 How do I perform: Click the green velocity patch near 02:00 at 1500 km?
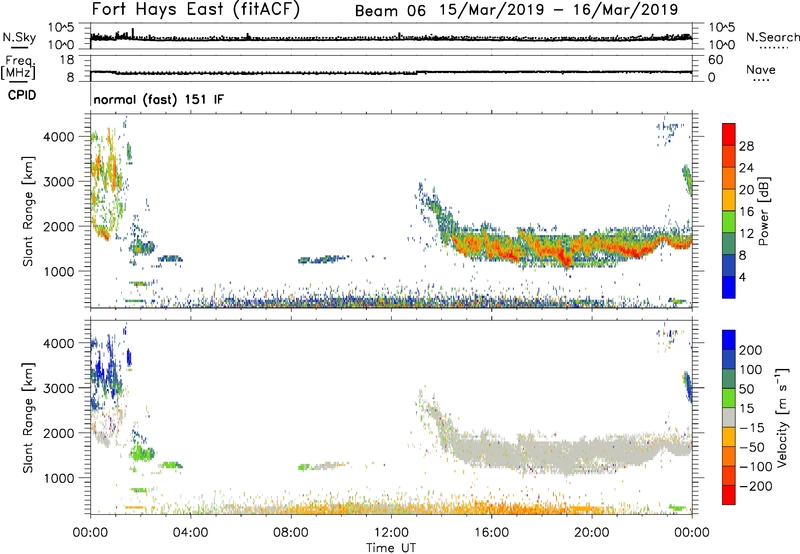[141, 453]
